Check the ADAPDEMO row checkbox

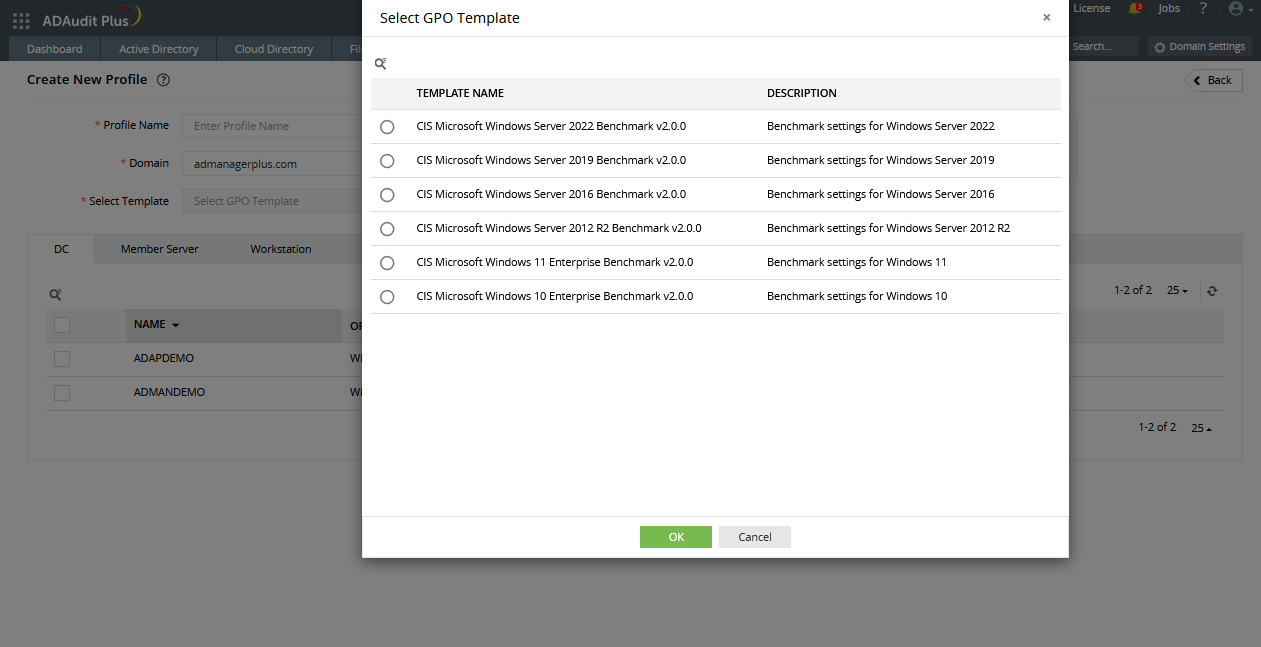click(61, 358)
